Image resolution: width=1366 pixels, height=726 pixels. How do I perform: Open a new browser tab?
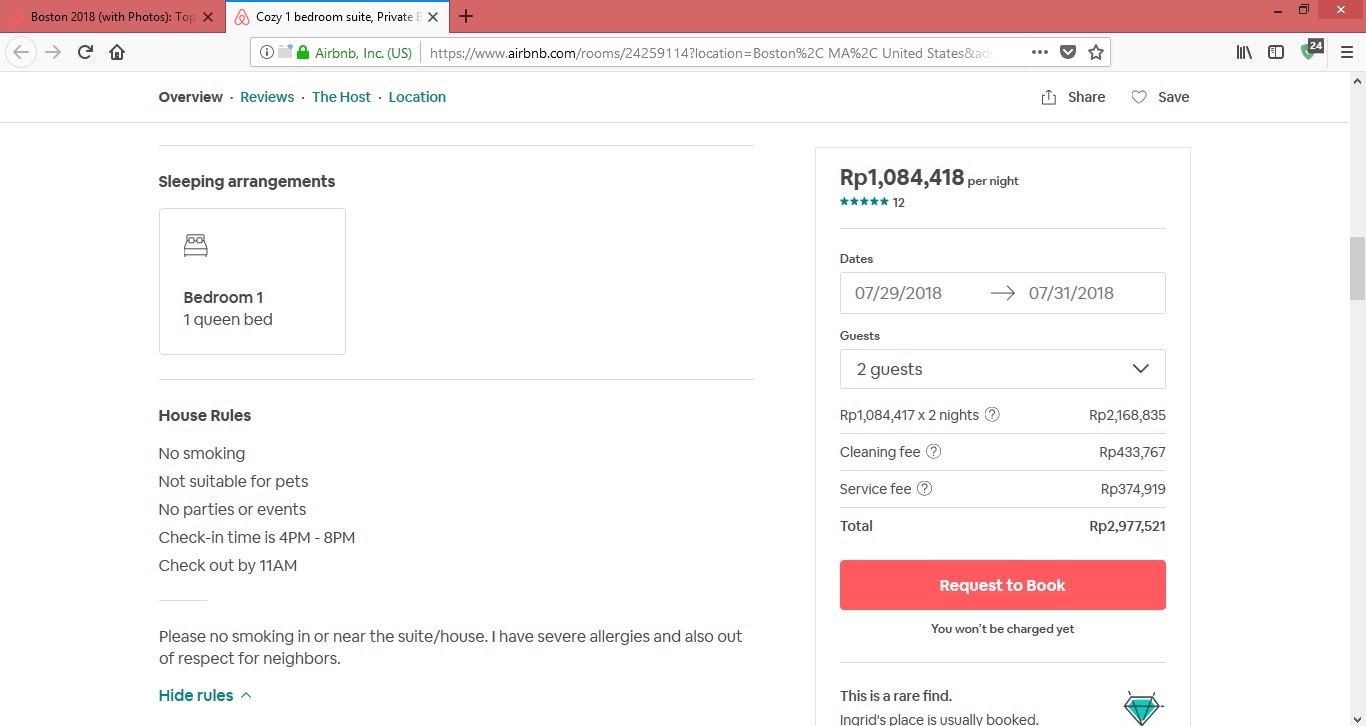466,17
